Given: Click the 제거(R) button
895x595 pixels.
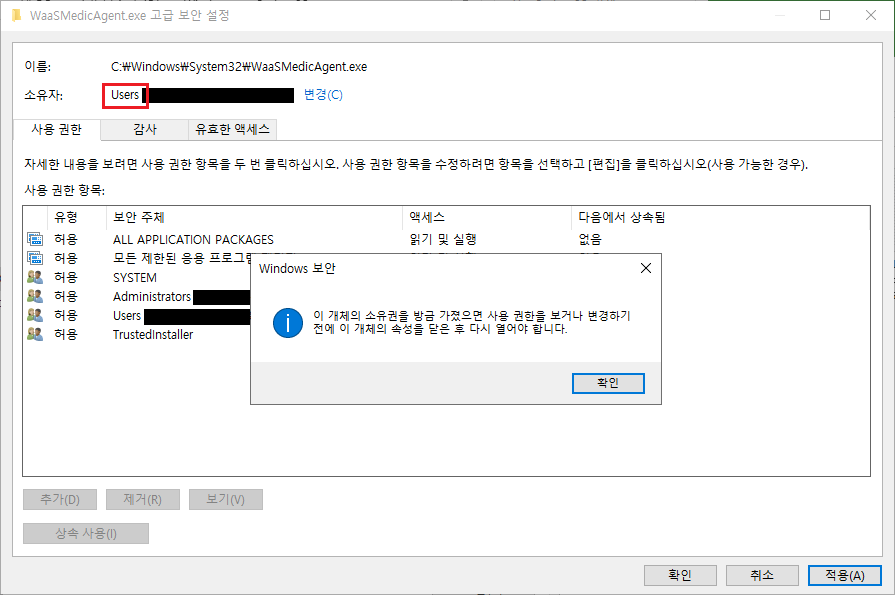Looking at the screenshot, I should [x=143, y=500].
